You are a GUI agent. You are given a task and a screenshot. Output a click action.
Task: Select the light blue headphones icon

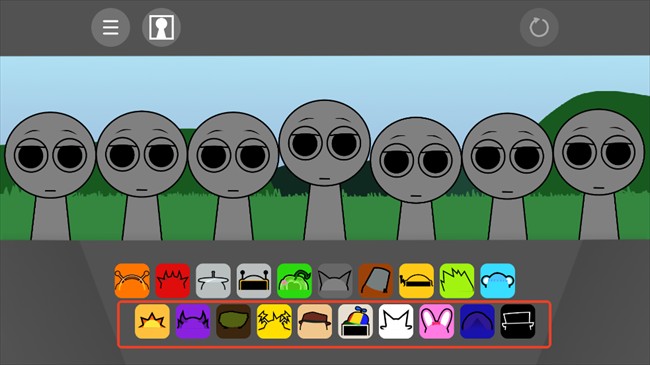pos(497,281)
